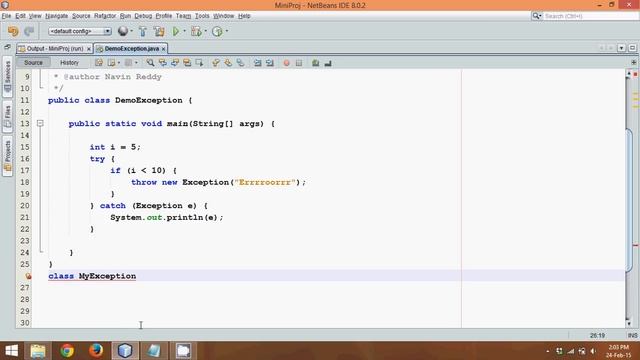Launch Chrome from the taskbar
Image resolution: width=640 pixels, height=360 pixels.
coord(67,351)
